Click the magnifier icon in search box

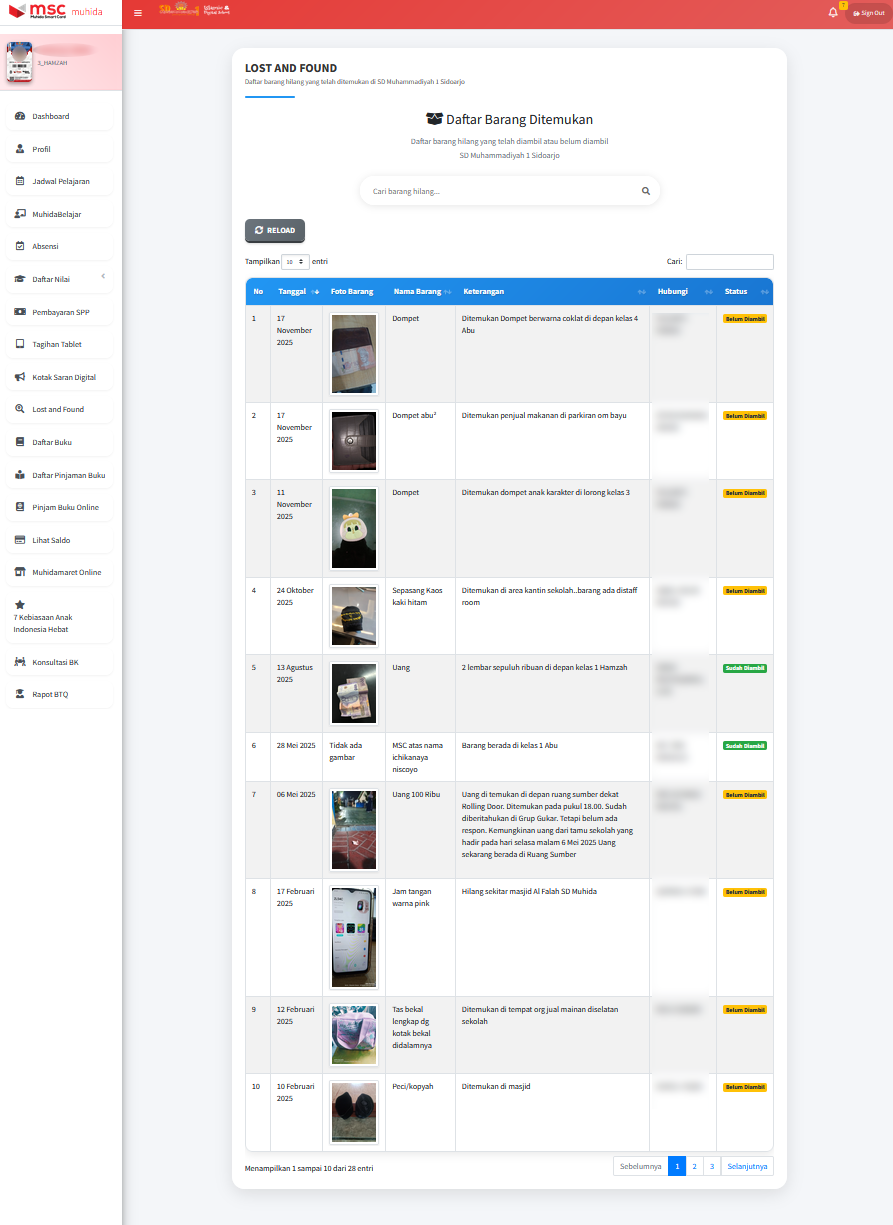(645, 191)
